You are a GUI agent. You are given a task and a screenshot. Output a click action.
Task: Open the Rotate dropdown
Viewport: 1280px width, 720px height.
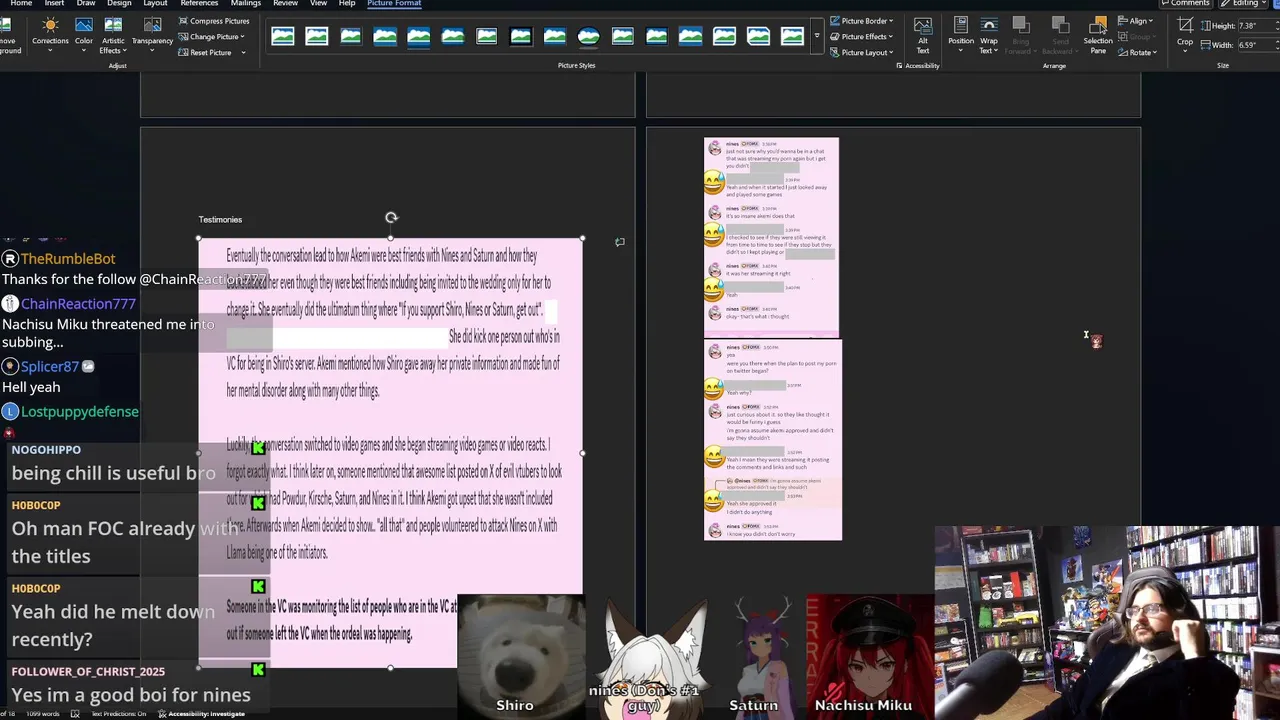point(1138,52)
